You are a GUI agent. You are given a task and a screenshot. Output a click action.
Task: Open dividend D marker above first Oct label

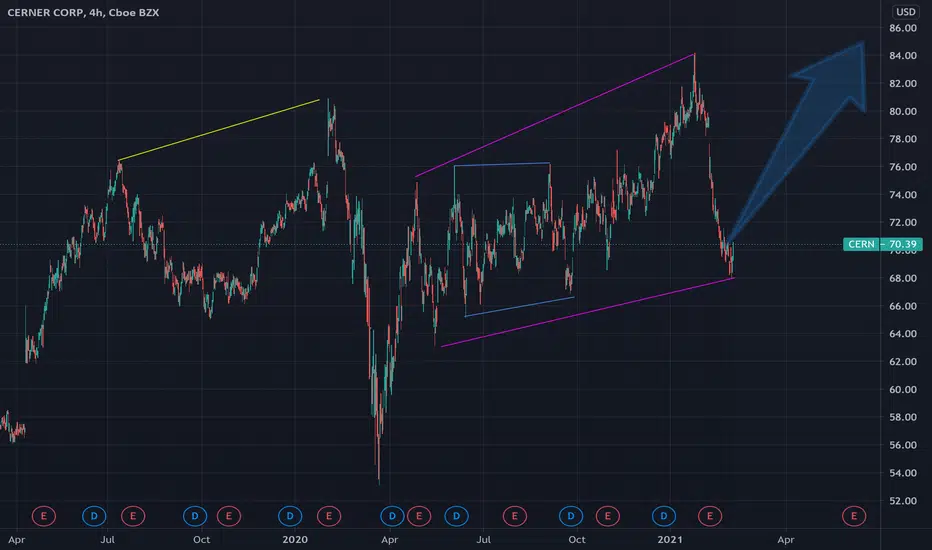tap(195, 516)
